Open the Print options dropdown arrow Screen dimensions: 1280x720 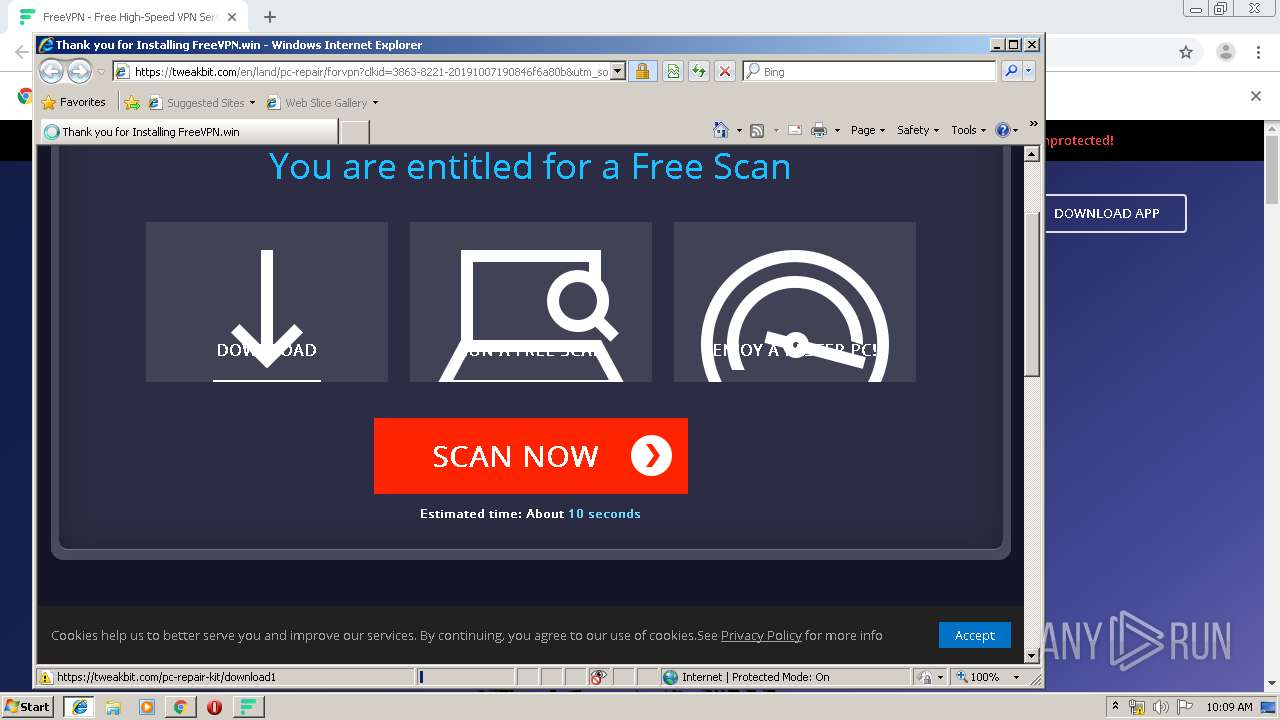[836, 131]
